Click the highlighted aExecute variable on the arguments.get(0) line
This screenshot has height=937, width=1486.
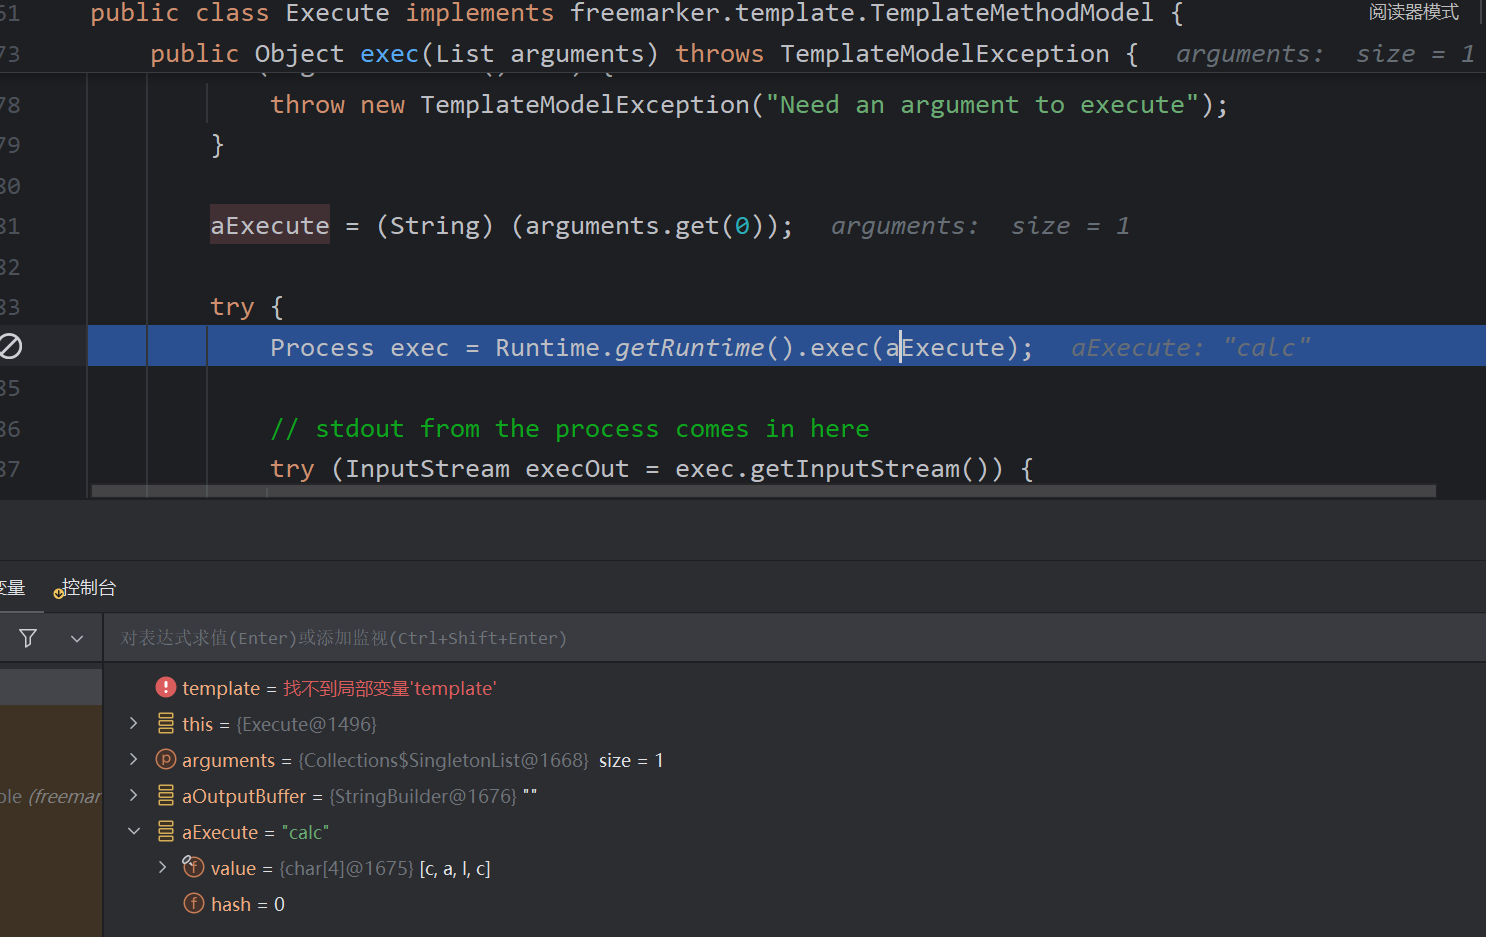[270, 226]
